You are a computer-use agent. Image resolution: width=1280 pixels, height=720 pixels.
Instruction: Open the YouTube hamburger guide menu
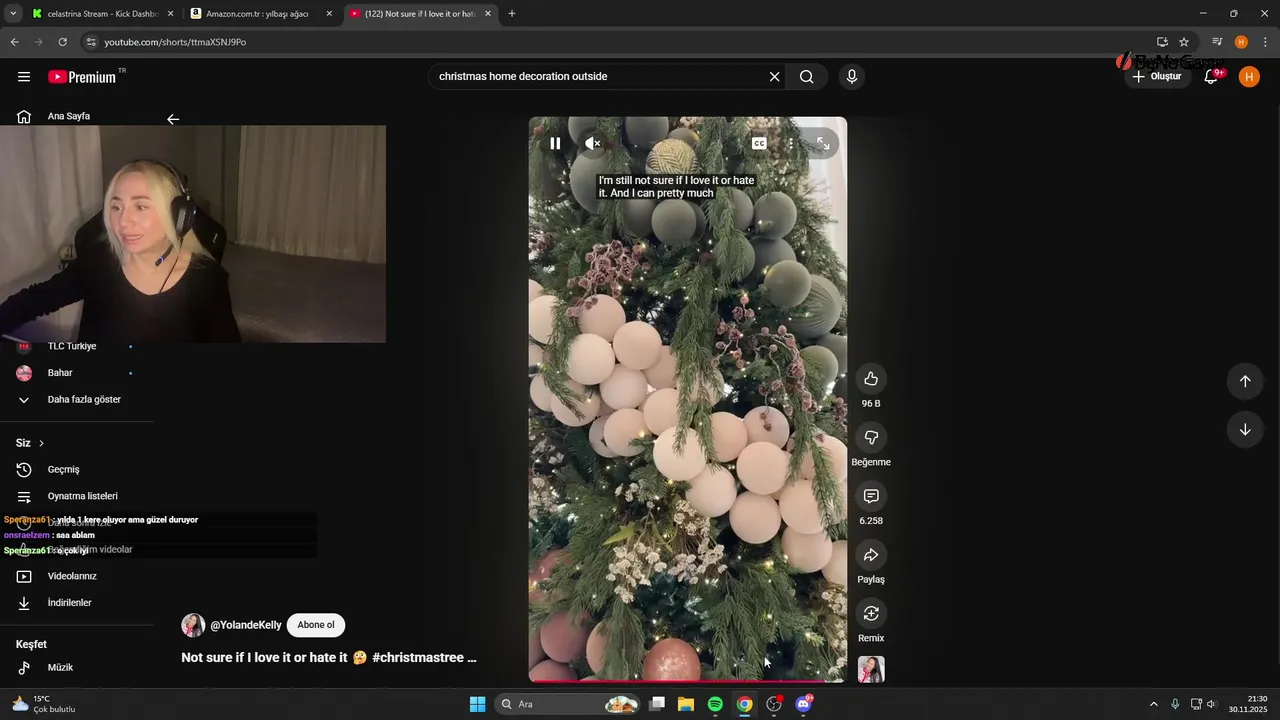pos(24,77)
